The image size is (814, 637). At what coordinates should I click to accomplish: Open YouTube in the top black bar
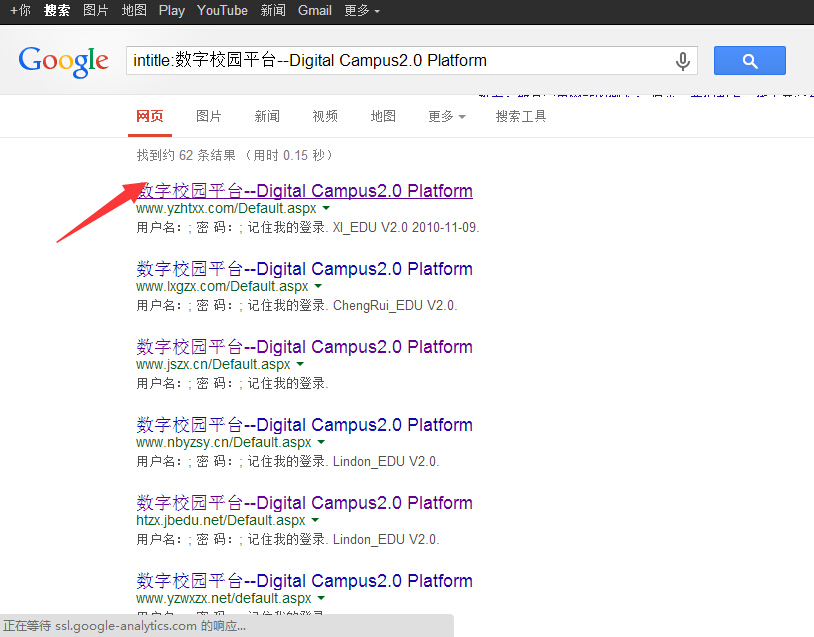222,10
